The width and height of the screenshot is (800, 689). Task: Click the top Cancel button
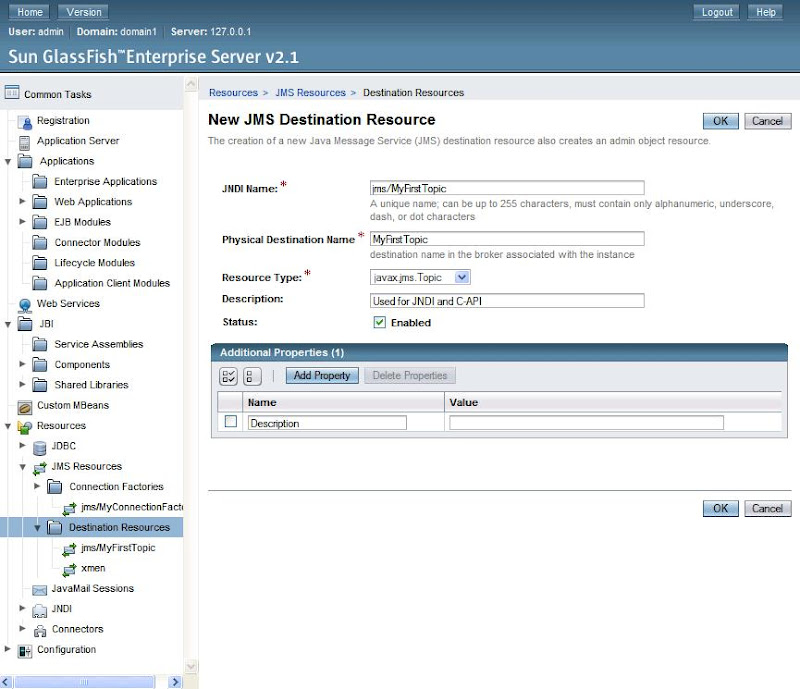tap(767, 121)
